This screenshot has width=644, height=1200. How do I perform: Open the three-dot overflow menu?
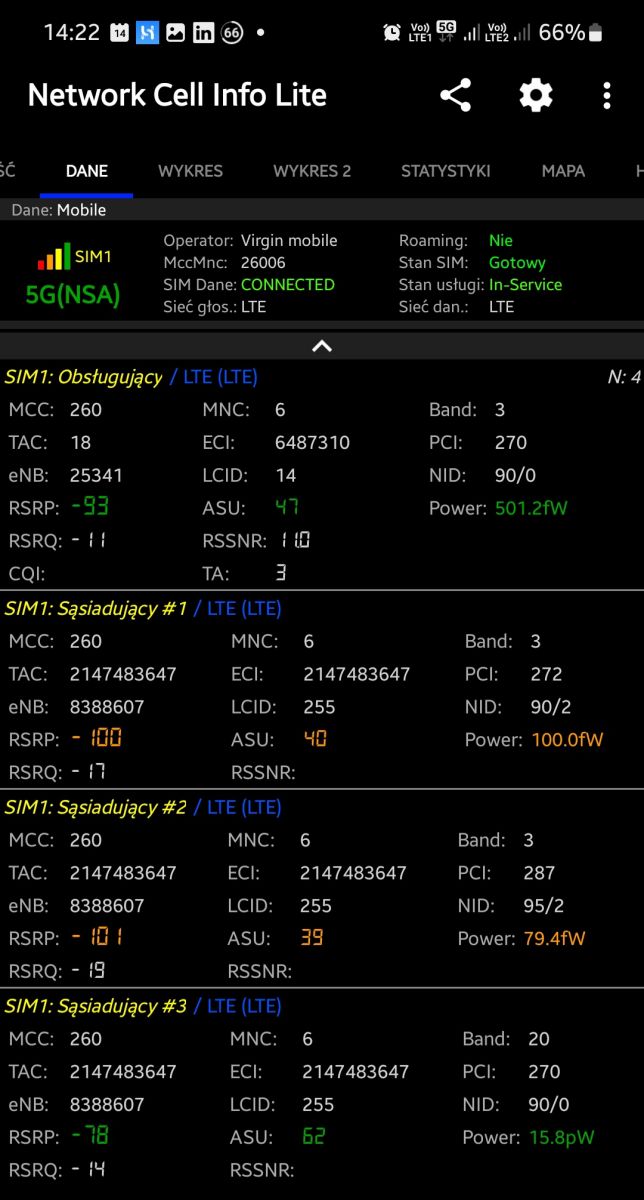point(607,96)
